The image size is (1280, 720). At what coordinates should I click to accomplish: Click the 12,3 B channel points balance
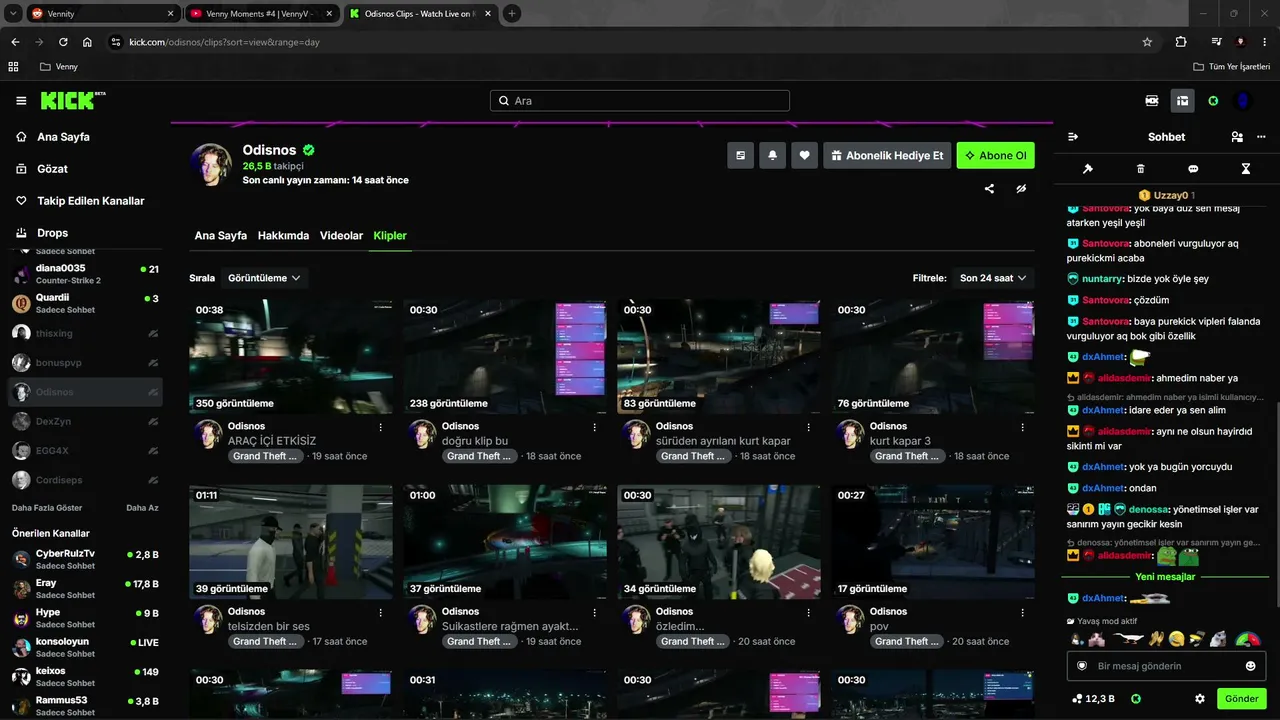[1093, 699]
